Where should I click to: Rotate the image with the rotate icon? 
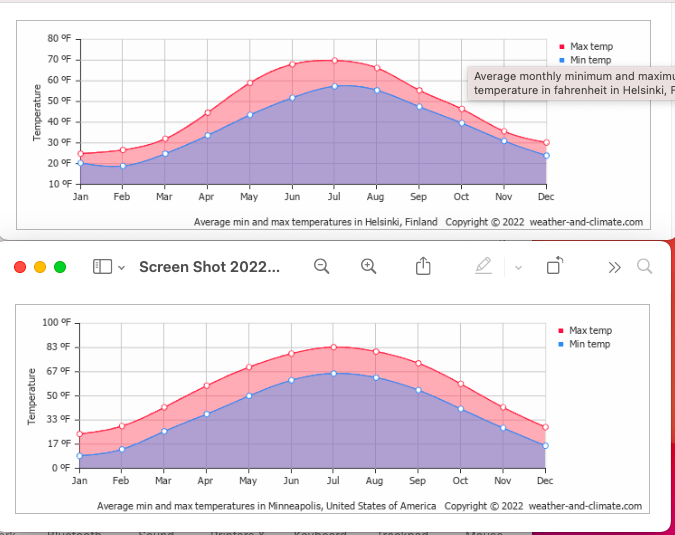555,266
